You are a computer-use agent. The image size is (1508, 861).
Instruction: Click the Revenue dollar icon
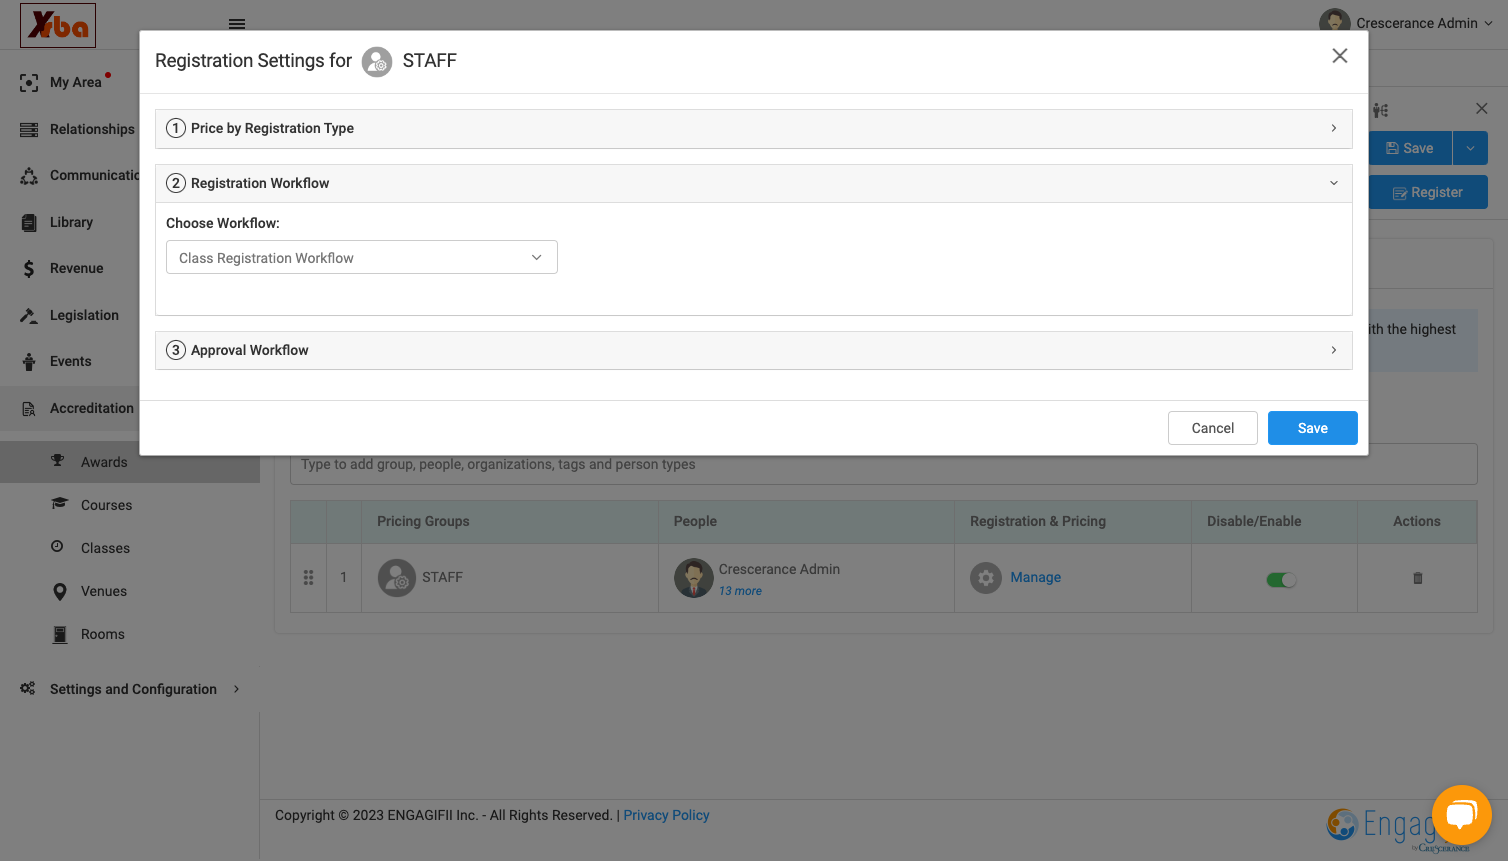29,269
